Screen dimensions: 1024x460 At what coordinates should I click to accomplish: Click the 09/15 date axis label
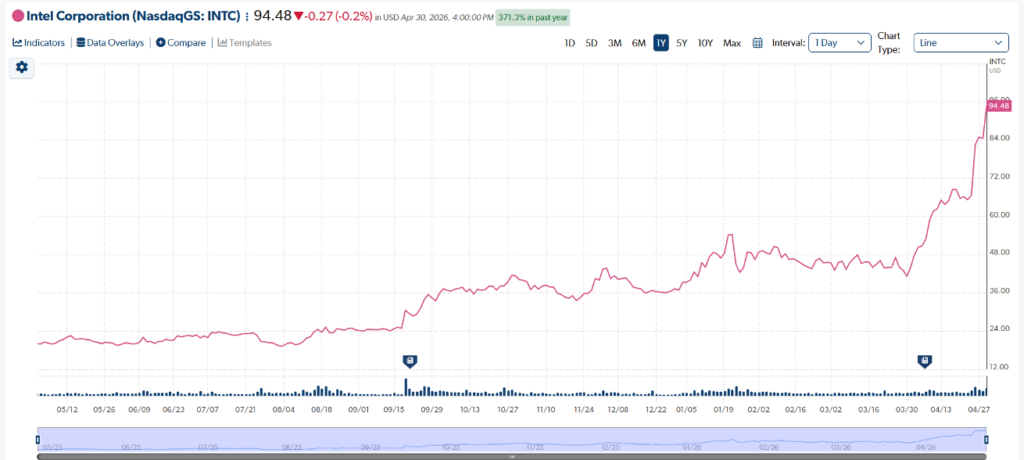pyautogui.click(x=394, y=410)
